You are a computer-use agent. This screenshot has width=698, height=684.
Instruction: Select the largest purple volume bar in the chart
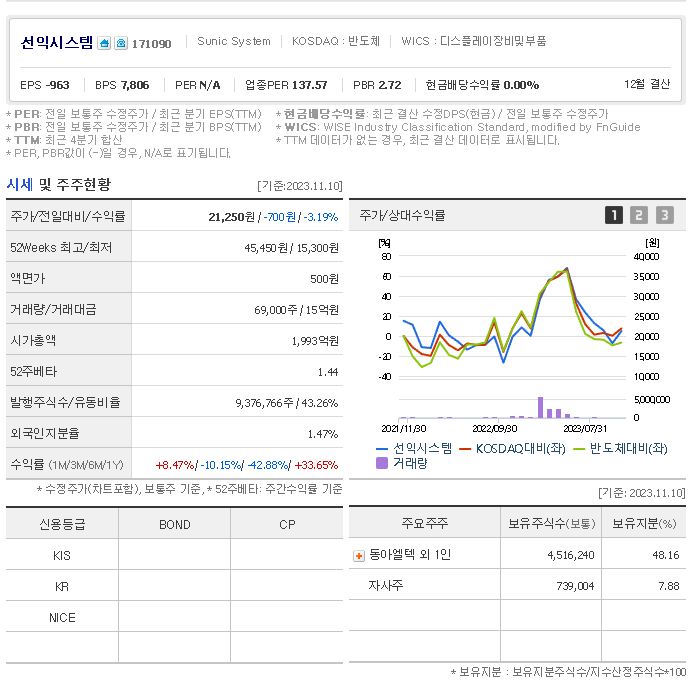pyautogui.click(x=540, y=408)
